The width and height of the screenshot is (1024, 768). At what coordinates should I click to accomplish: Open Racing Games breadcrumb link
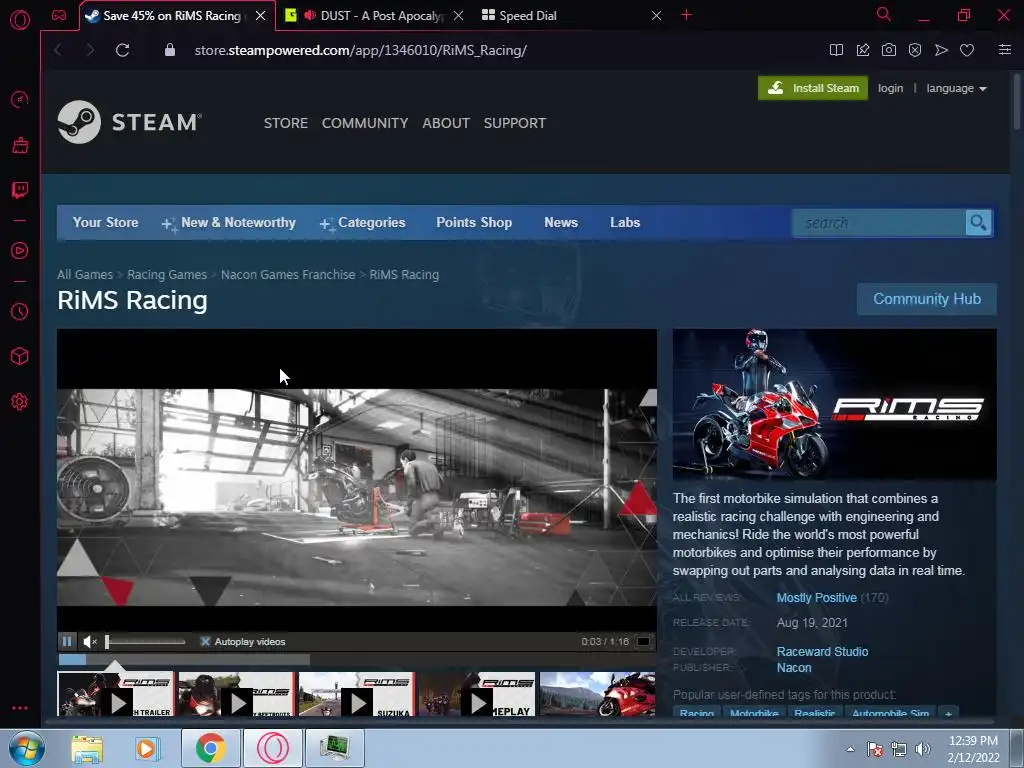click(167, 275)
